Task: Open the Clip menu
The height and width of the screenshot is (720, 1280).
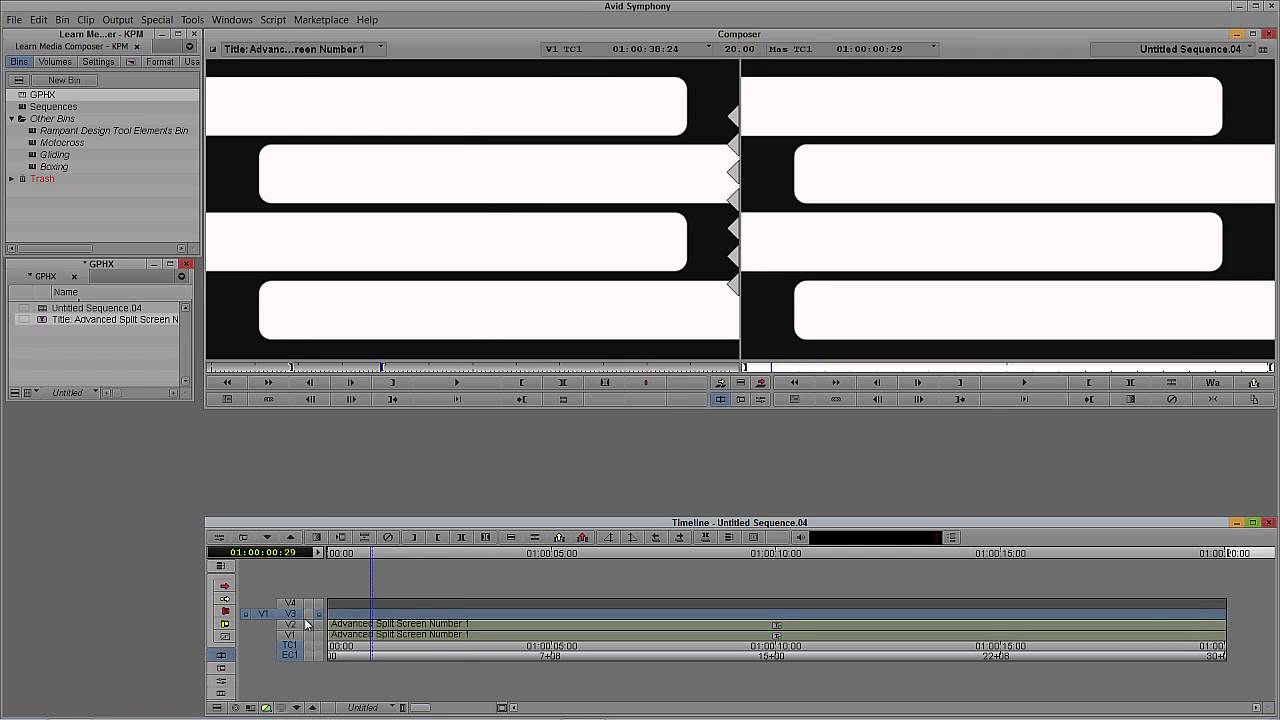Action: pyautogui.click(x=86, y=20)
